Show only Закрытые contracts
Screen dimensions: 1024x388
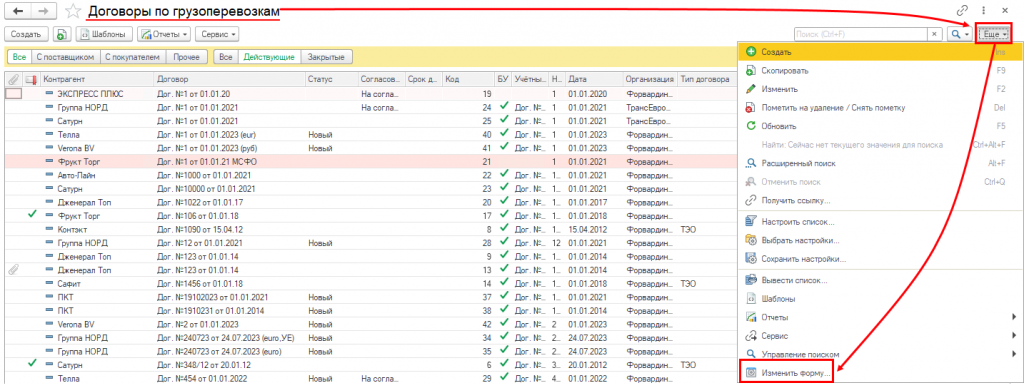[x=327, y=57]
